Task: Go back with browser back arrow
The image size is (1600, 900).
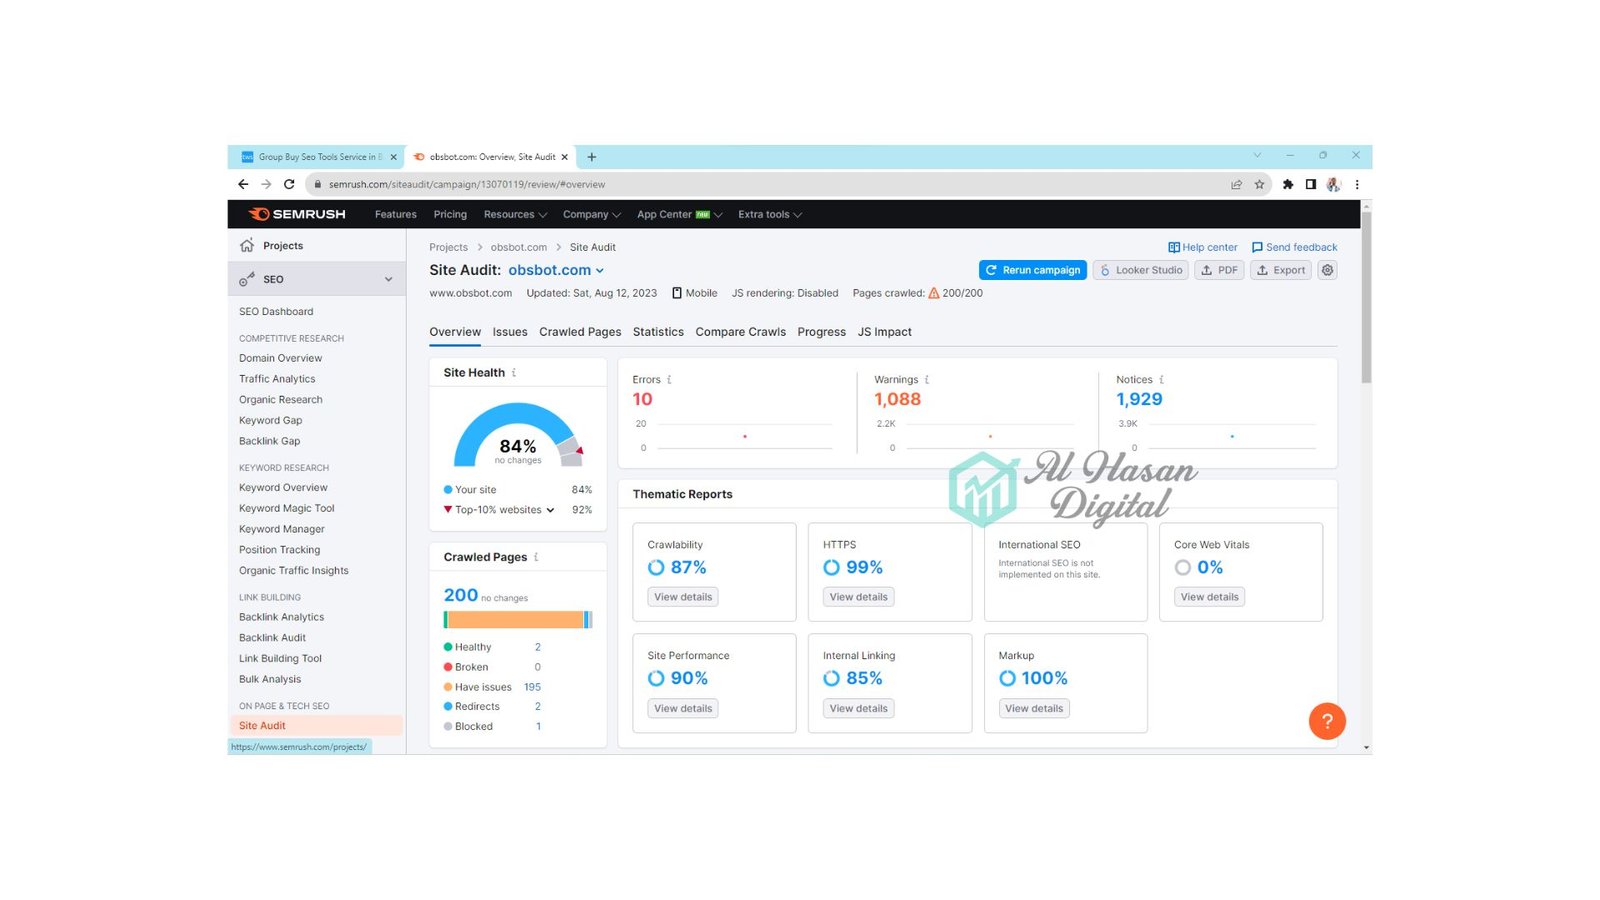Action: pyautogui.click(x=243, y=184)
